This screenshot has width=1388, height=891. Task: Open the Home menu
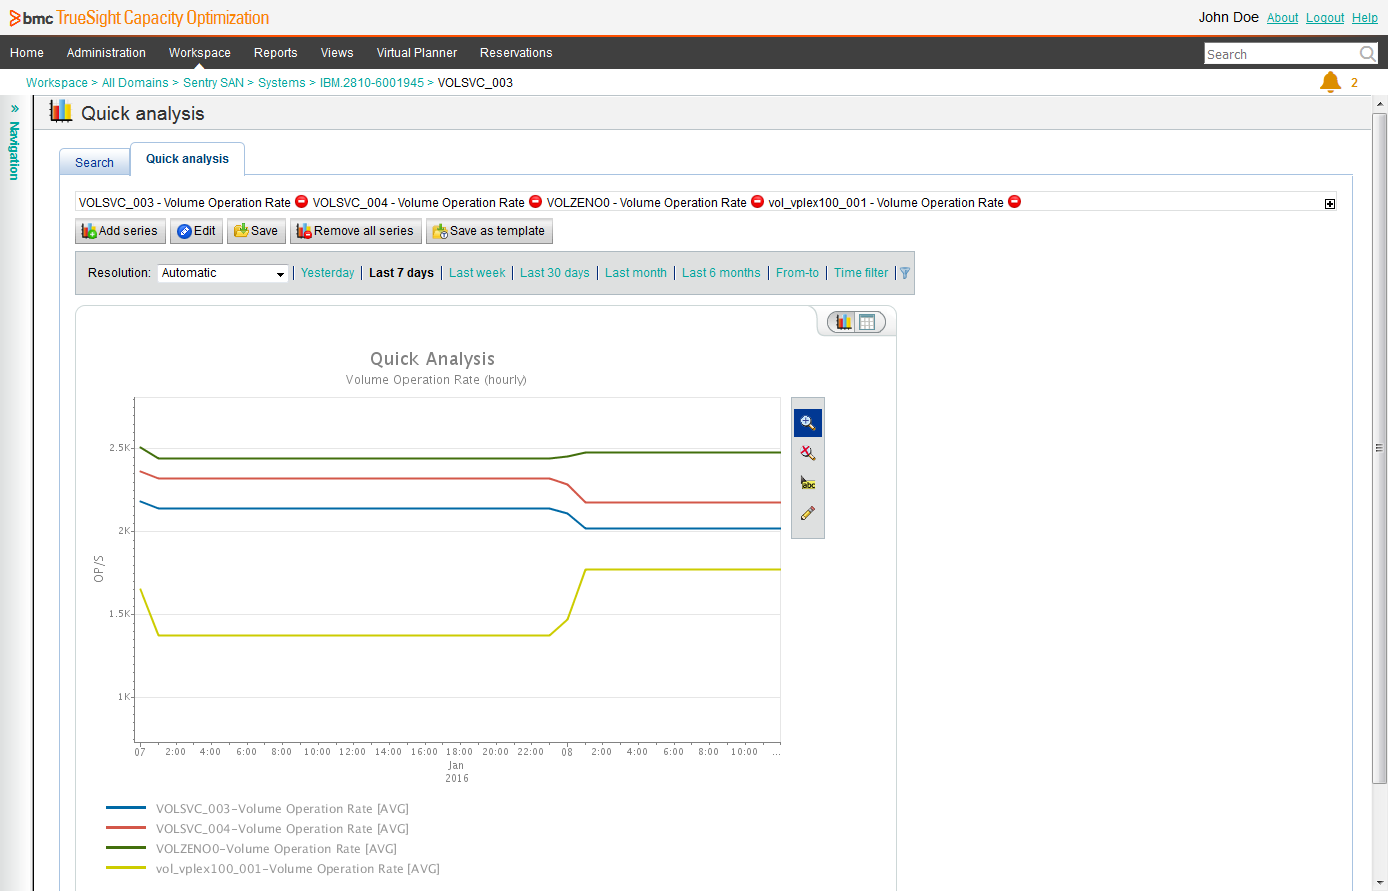point(27,53)
